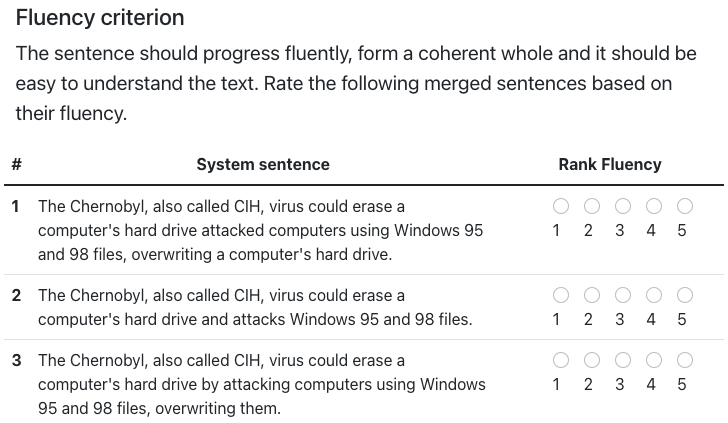Click the second system sentence text
Screen dimensions: 728x423
pos(255,307)
